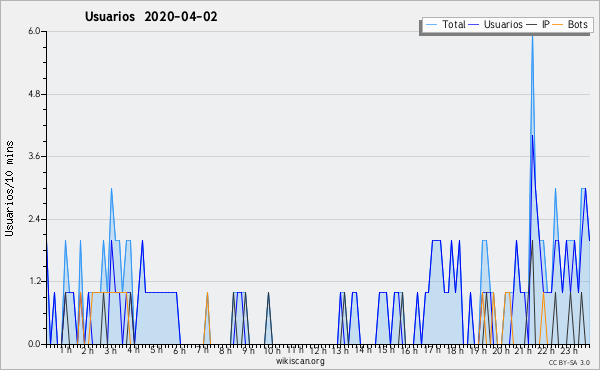Click the y-axis label '1.2'
600x370 pixels.
click(34, 282)
